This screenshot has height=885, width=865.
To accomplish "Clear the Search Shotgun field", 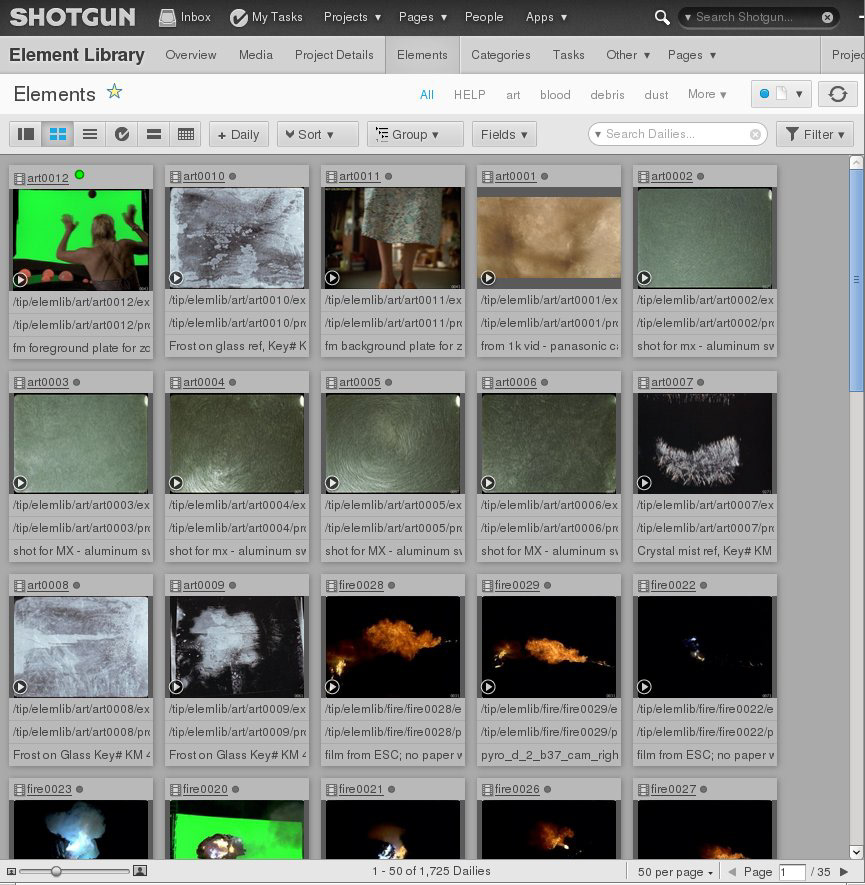I will click(827, 17).
